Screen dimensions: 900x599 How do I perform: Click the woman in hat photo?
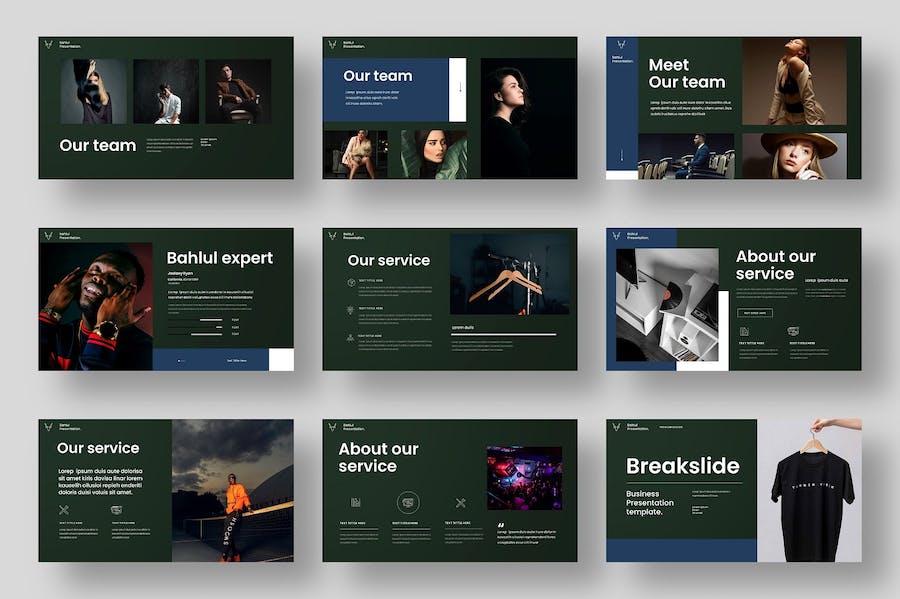coord(801,156)
